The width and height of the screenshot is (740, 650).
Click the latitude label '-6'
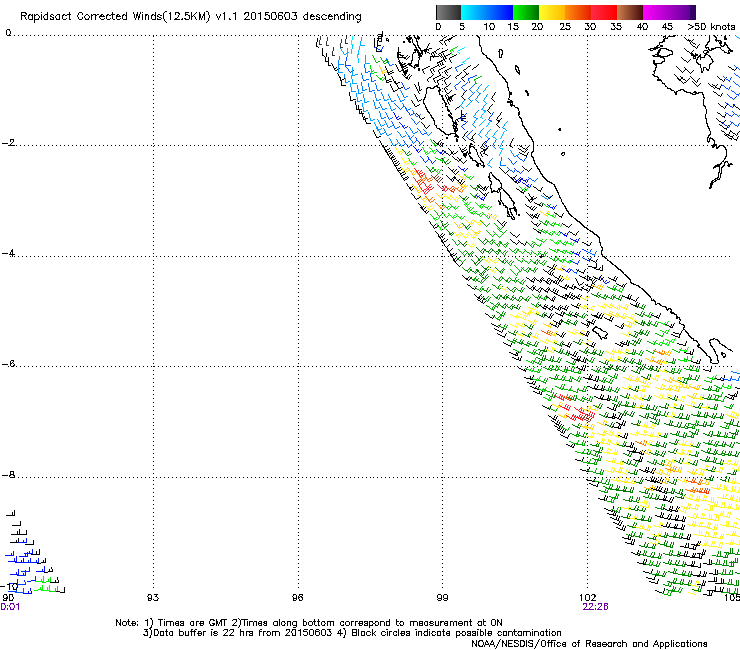click(8, 364)
